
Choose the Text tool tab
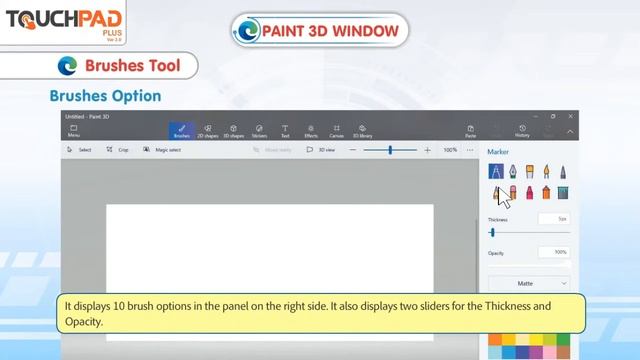tap(285, 131)
